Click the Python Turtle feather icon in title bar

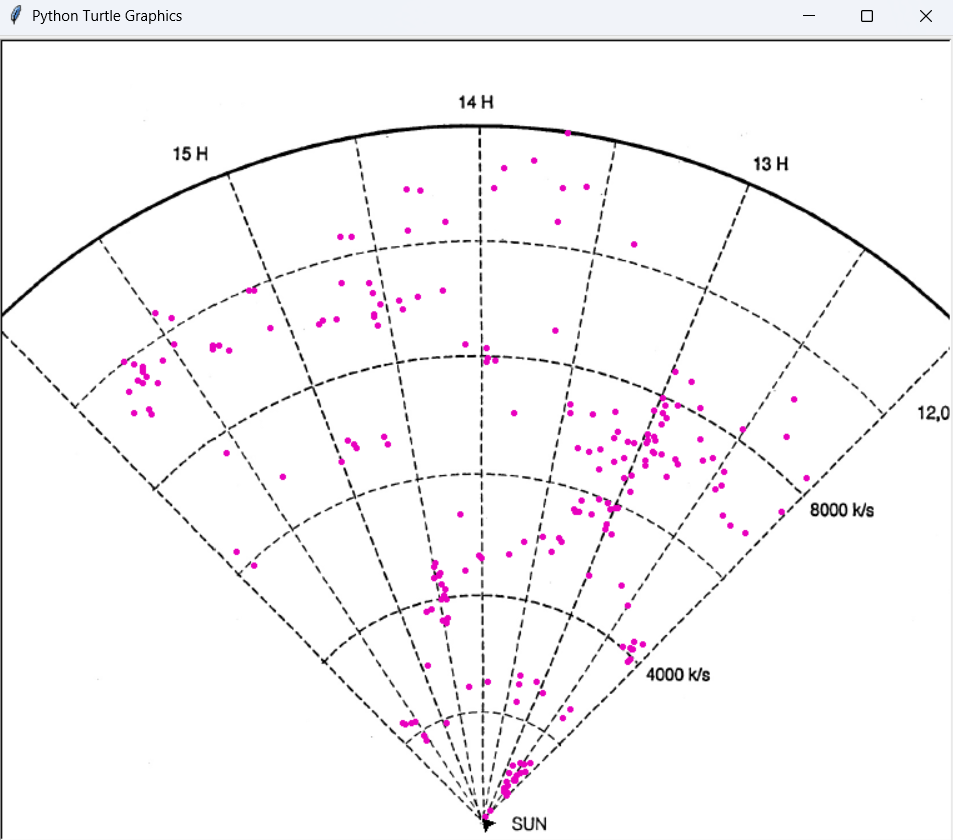click(x=15, y=16)
